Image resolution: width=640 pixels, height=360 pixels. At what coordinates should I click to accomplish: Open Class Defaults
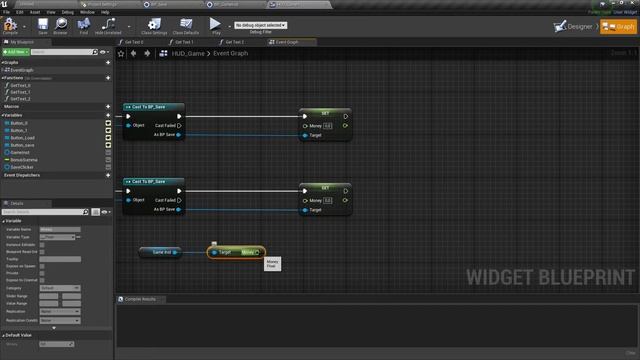pos(186,26)
